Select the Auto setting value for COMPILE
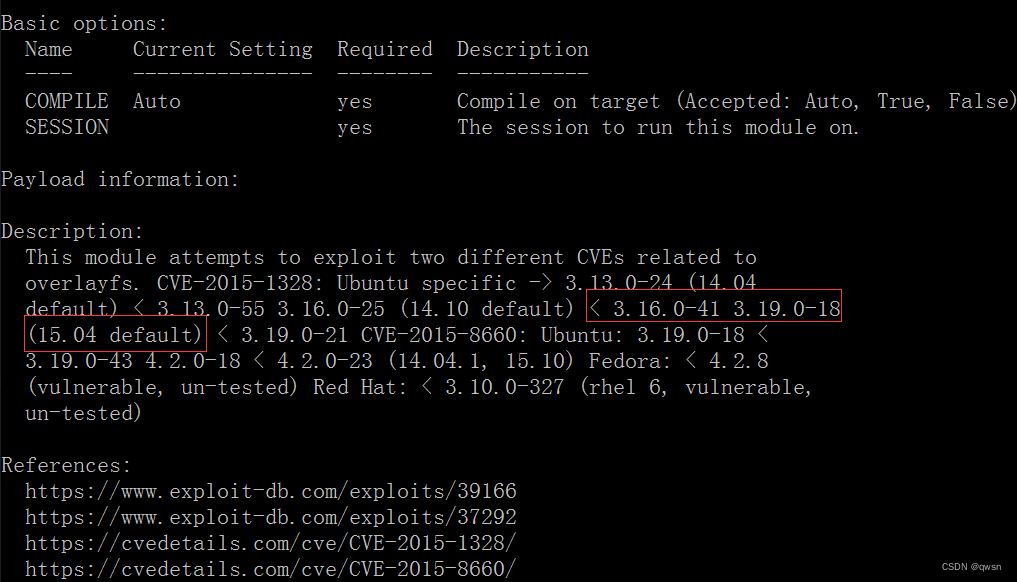The image size is (1017, 582). pos(157,101)
